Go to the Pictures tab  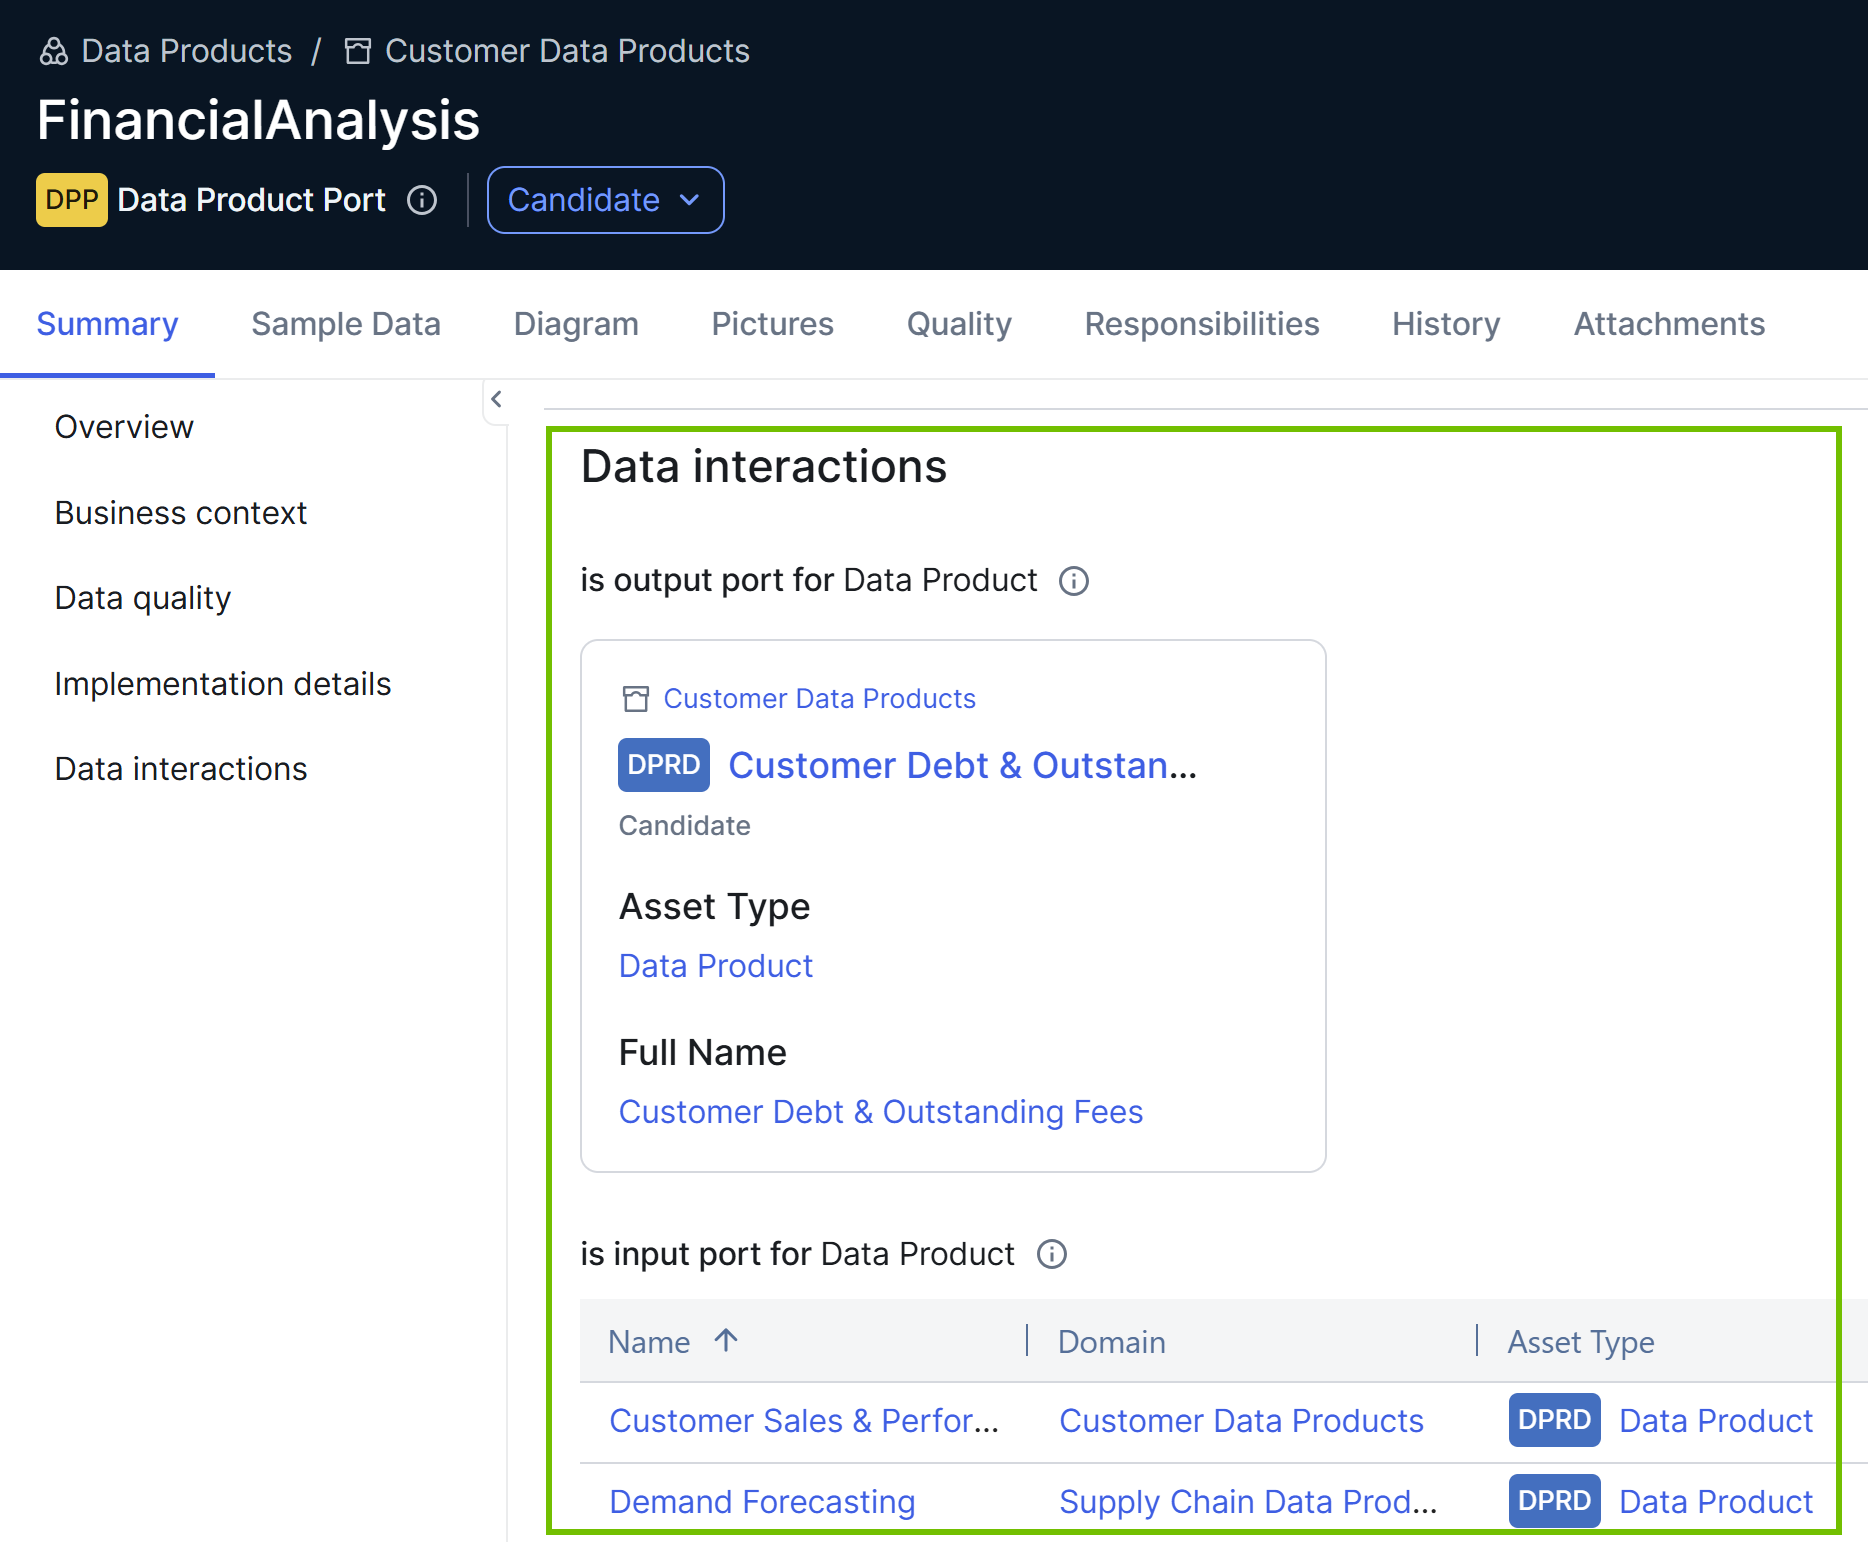pos(773,324)
